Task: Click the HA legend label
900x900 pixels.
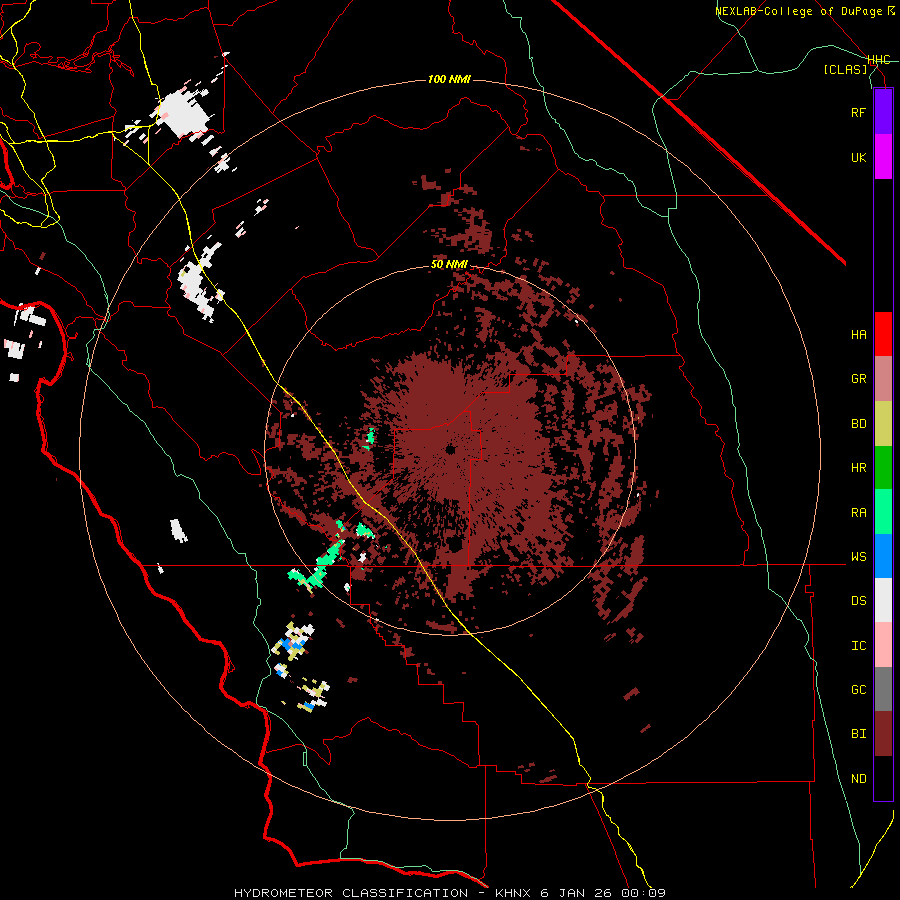Action: (859, 335)
